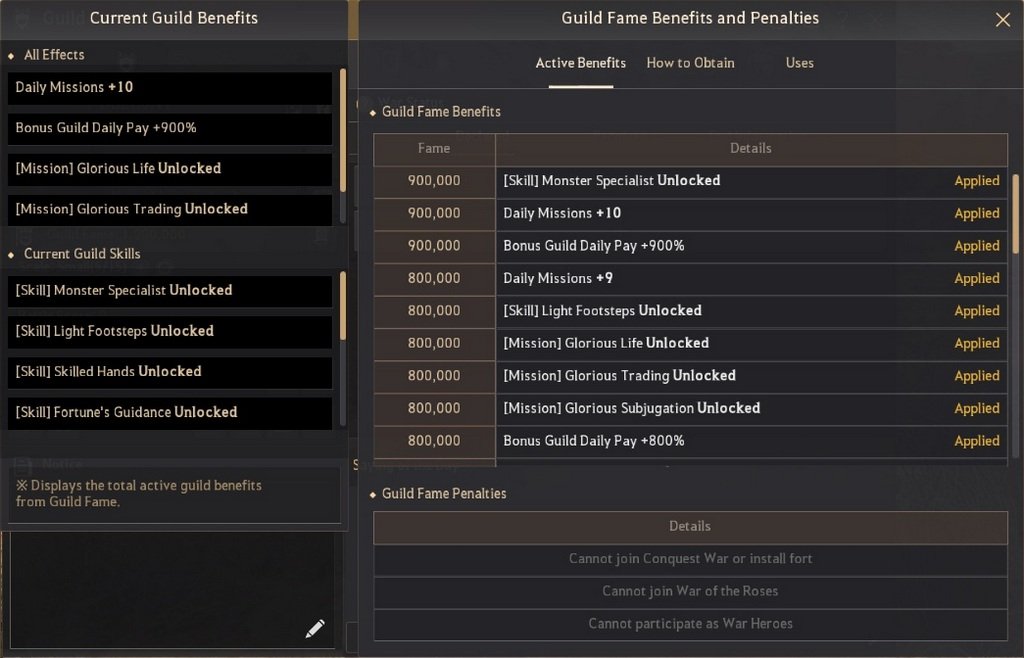Click Glorious Trading Unlocked in All Effects

[170, 210]
